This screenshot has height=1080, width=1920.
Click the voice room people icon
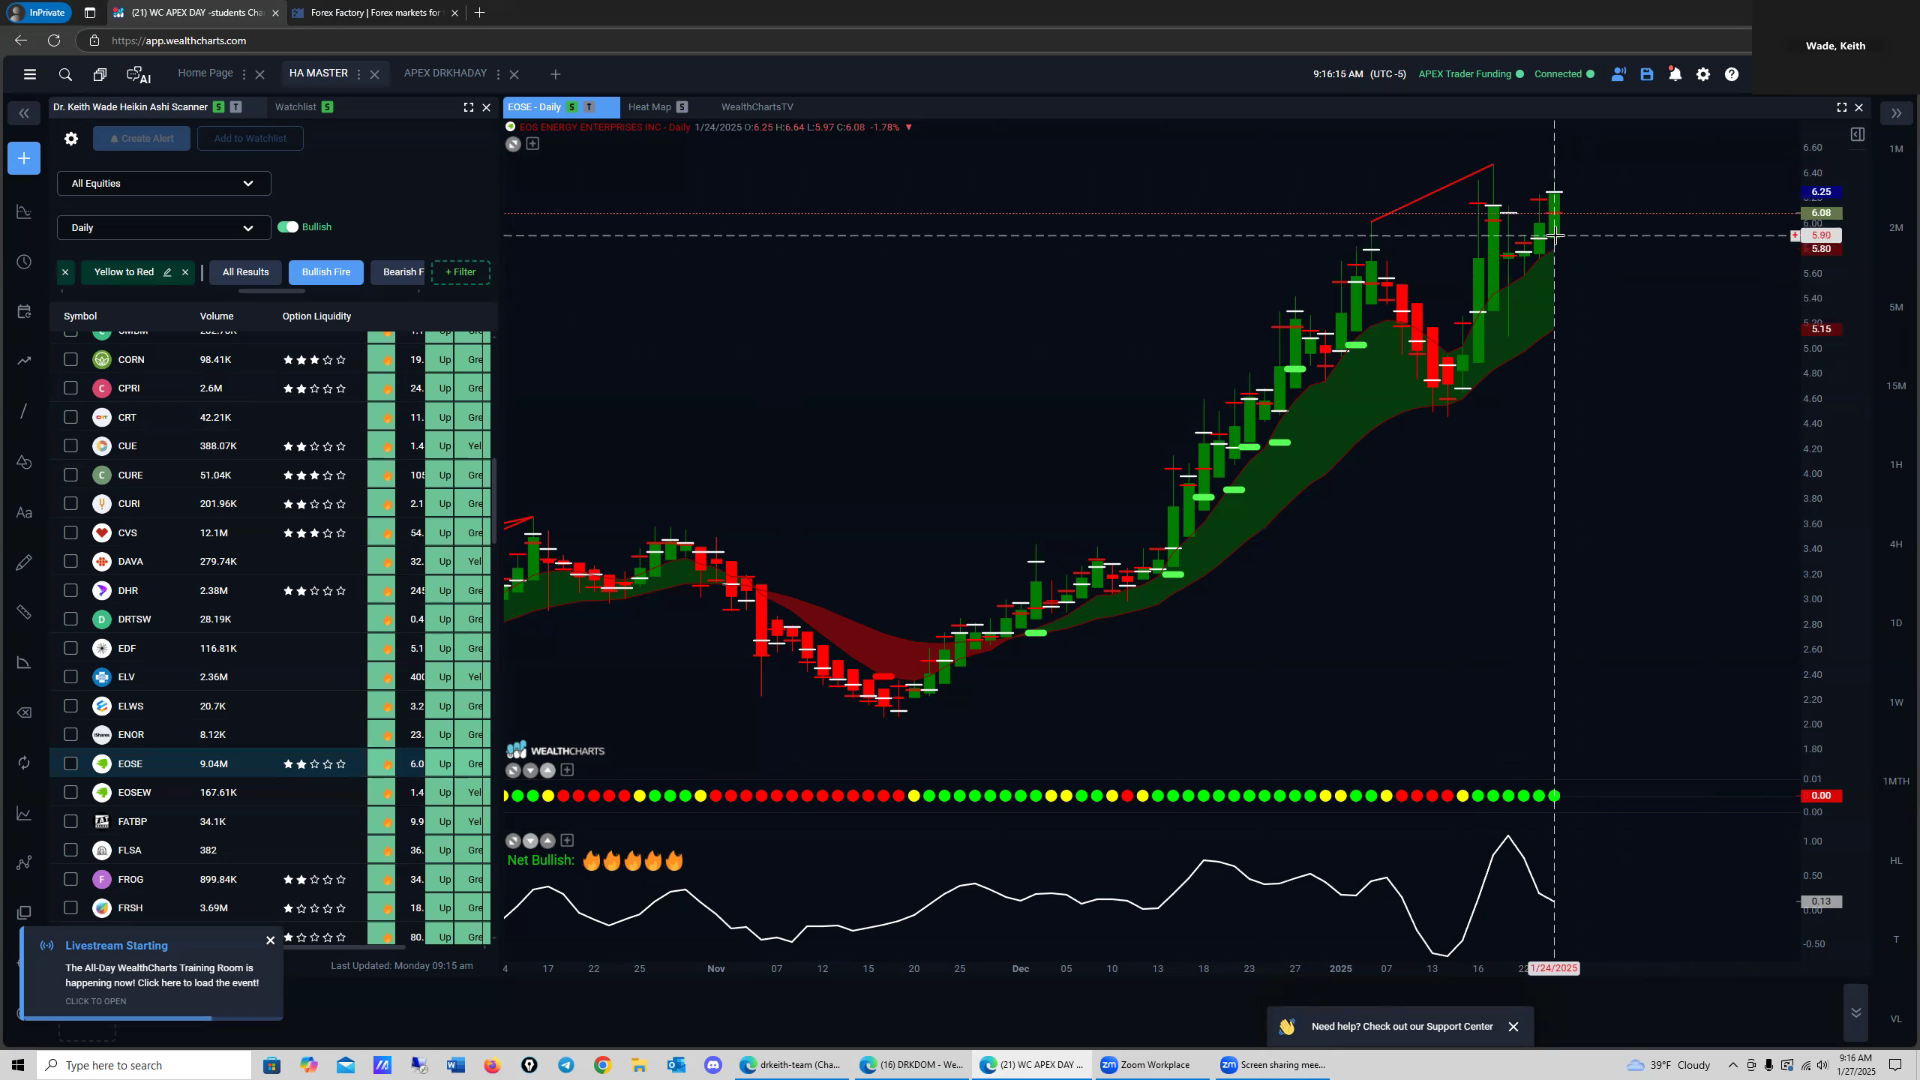pos(1618,74)
